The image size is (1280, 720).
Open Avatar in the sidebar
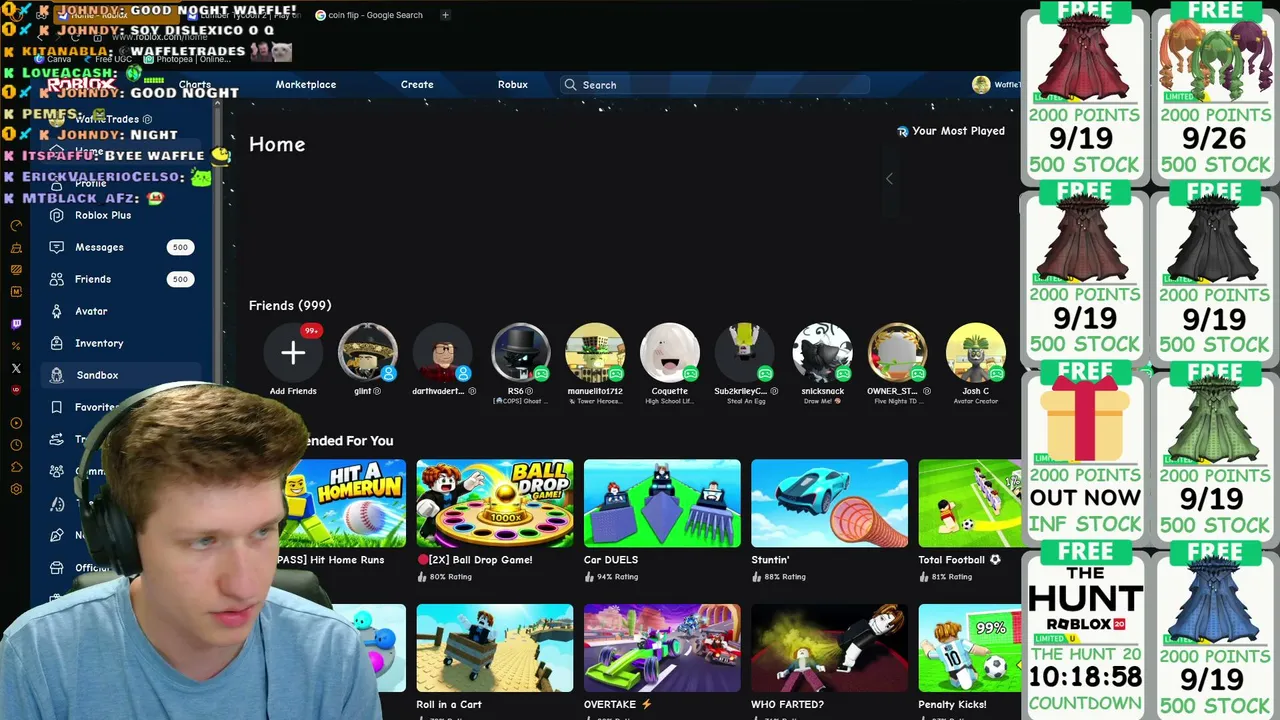coord(91,311)
